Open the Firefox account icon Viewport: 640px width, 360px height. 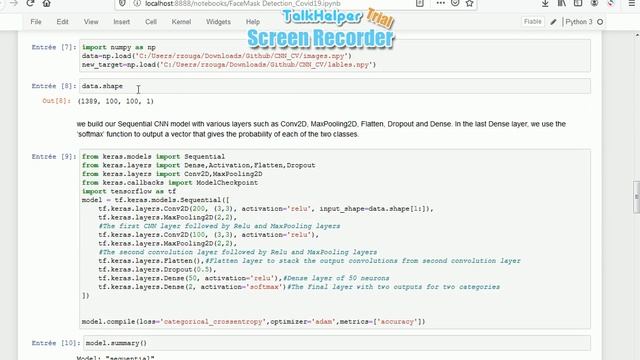(594, 3)
